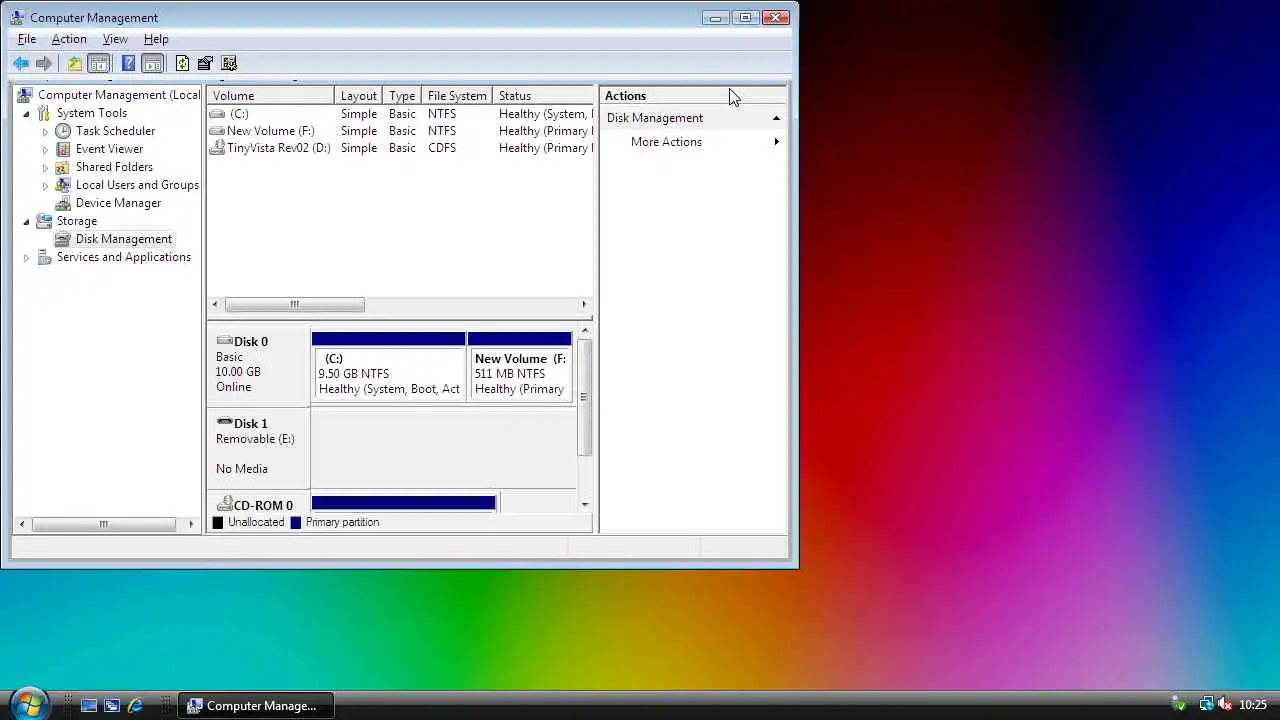Image resolution: width=1280 pixels, height=720 pixels.
Task: Select the Disk Management tree item
Action: point(124,239)
